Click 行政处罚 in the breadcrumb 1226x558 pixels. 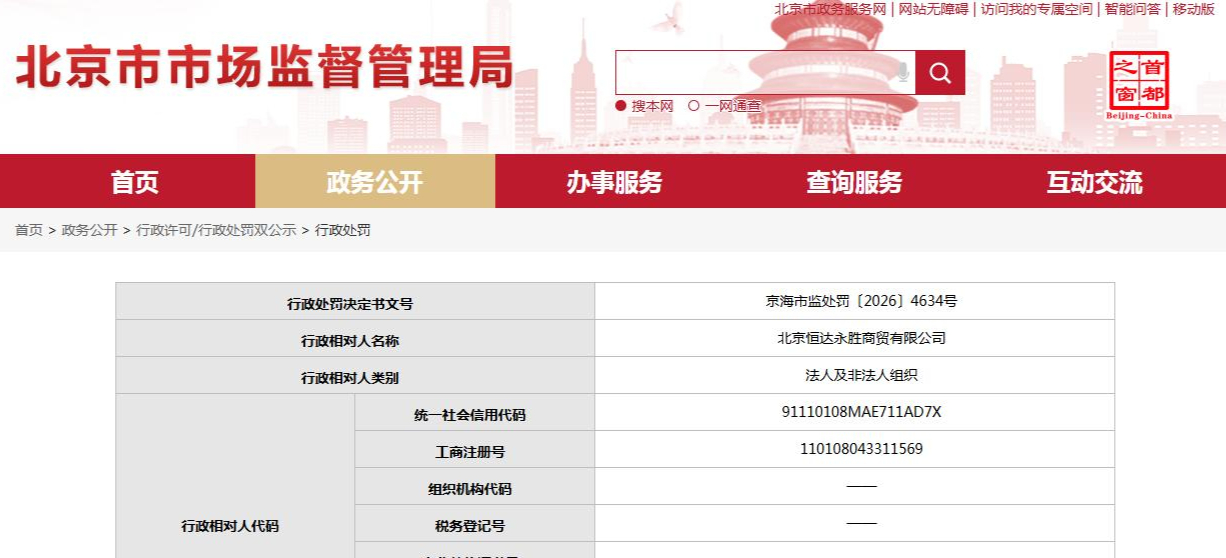(x=343, y=230)
